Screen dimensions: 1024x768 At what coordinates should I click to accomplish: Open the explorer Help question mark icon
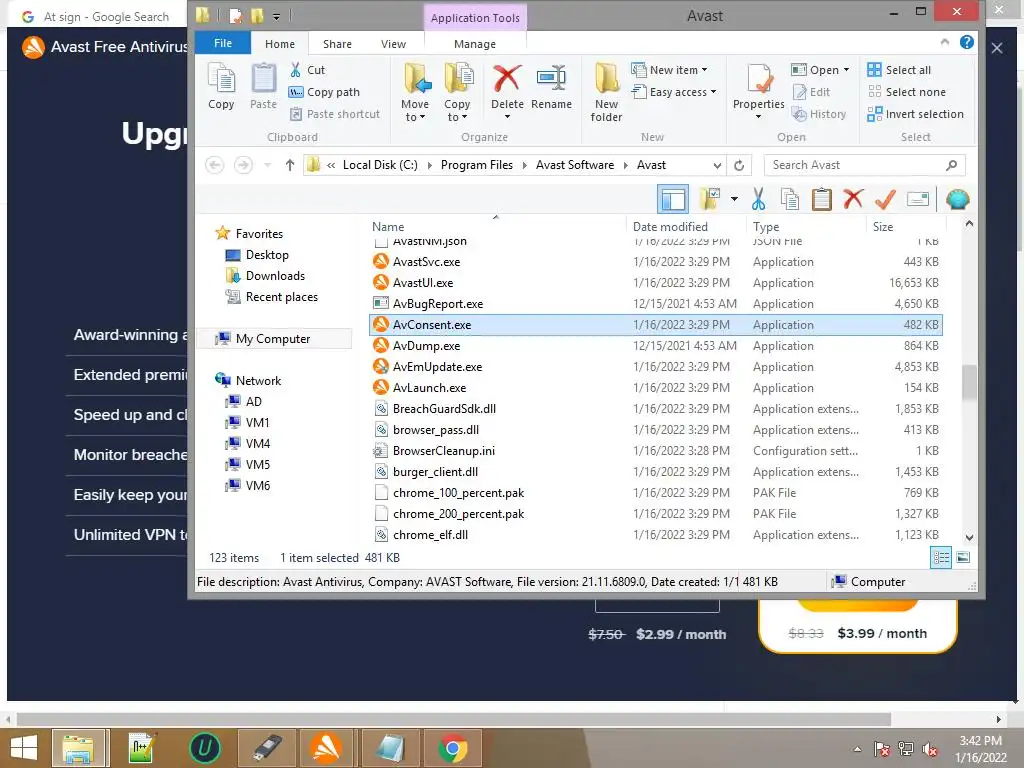point(967,42)
